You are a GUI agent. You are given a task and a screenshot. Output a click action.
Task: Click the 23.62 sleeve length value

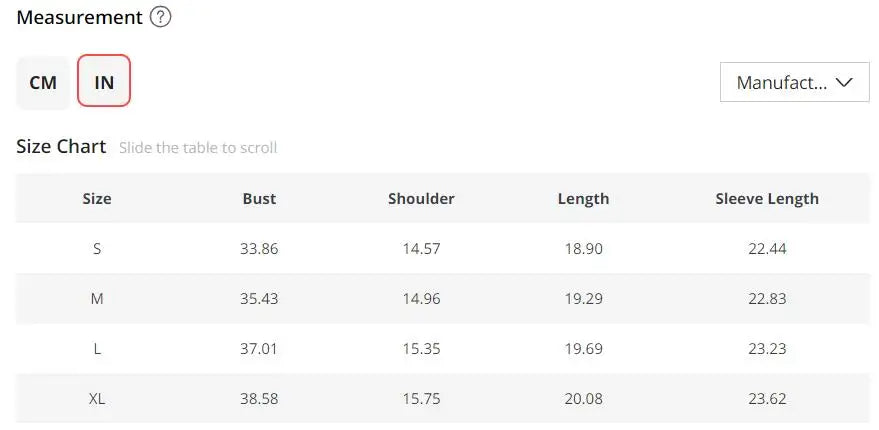[x=767, y=398]
